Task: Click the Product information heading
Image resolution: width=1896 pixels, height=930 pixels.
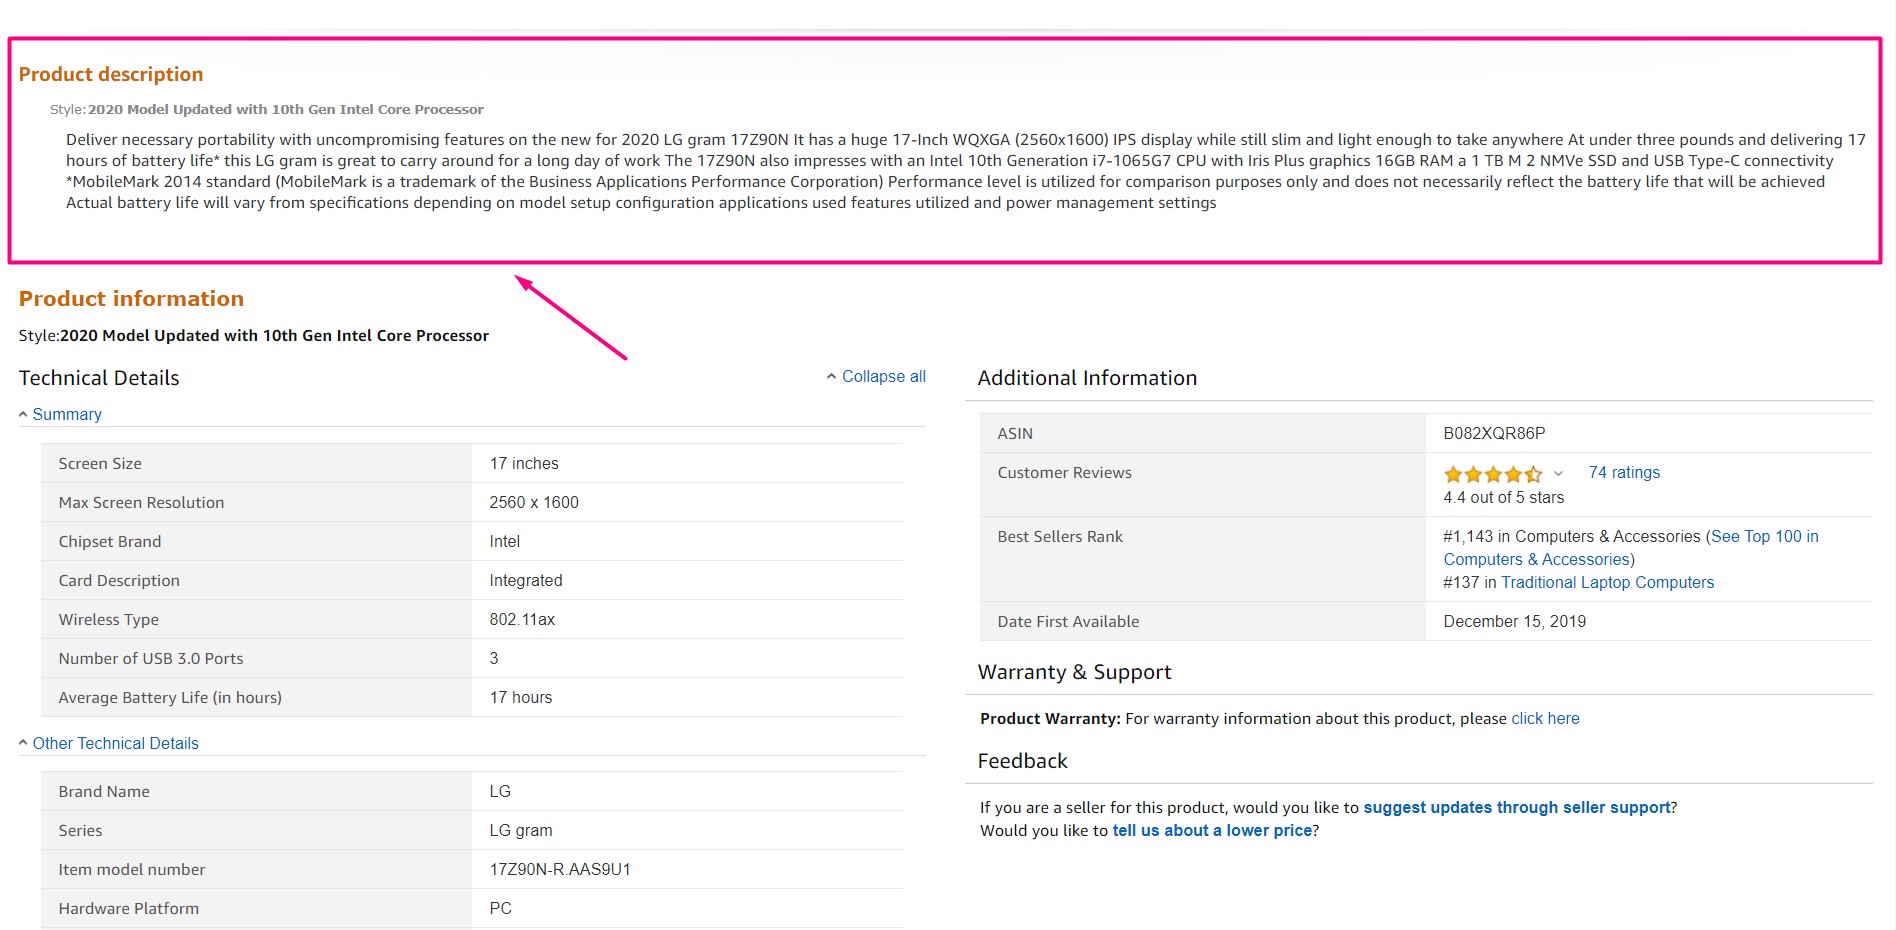Action: point(131,298)
